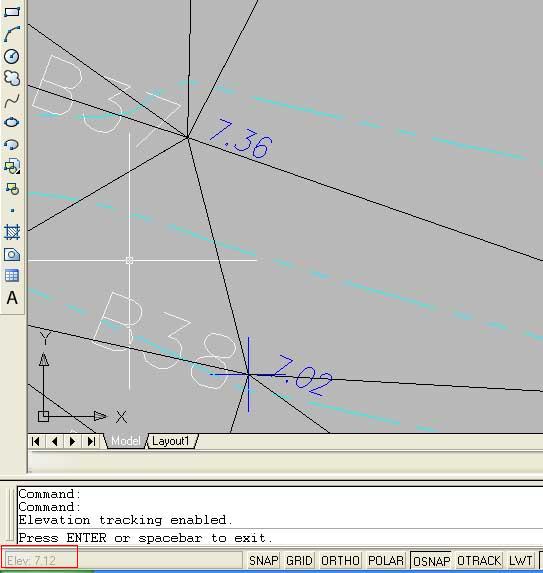Screen dimensions: 543x573
Task: Select the Point tool
Action: 12,210
